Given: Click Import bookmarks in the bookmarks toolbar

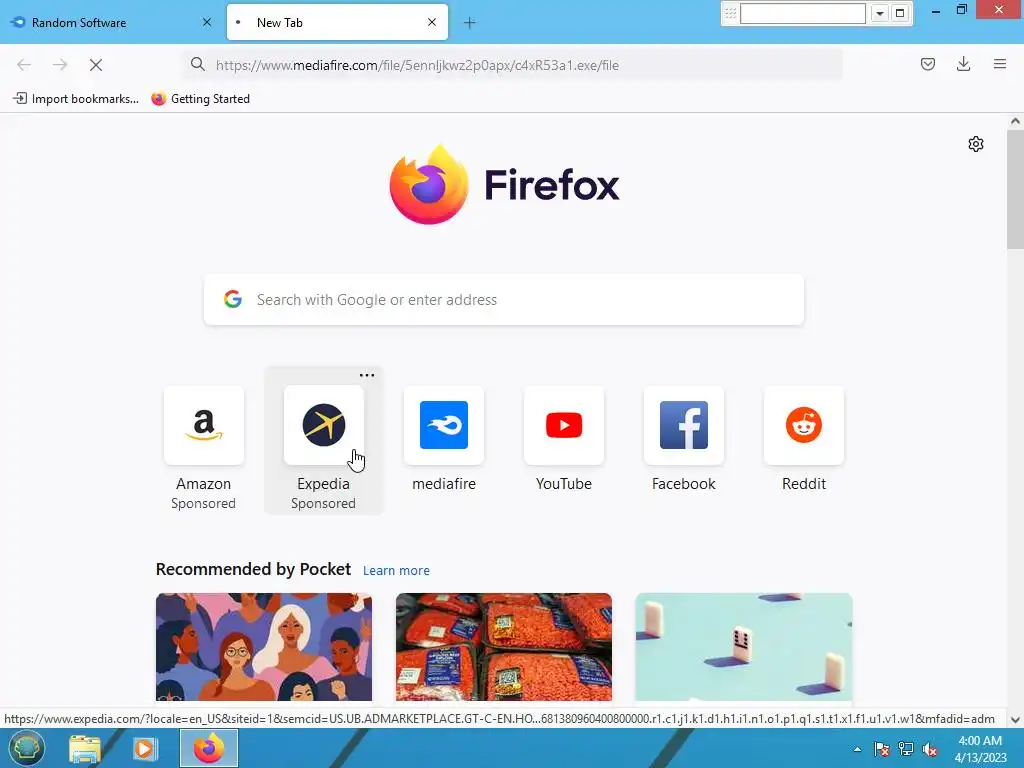Looking at the screenshot, I should pos(76,99).
